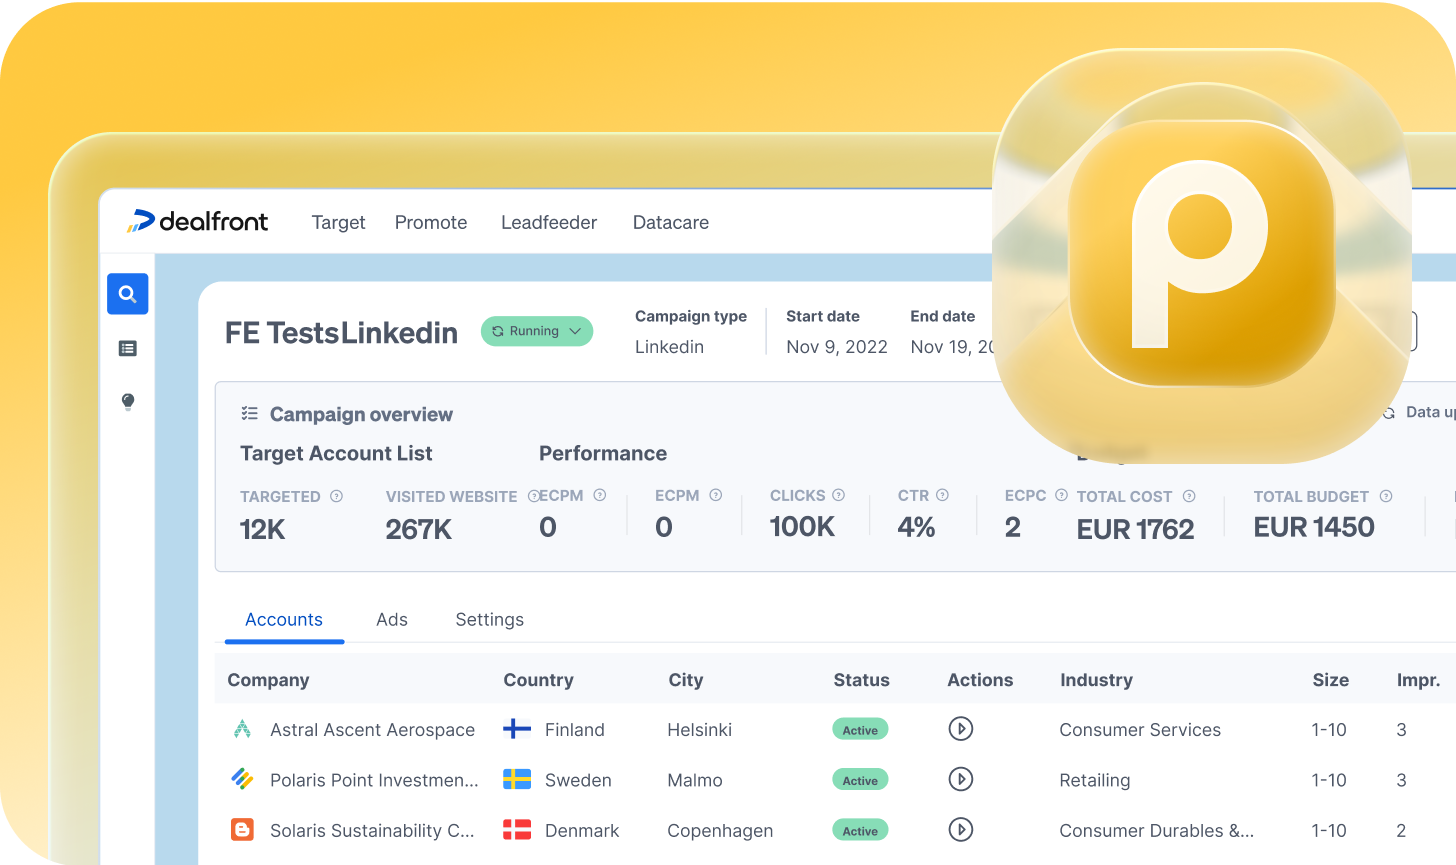Image resolution: width=1456 pixels, height=865 pixels.
Task: Click the CTR info help icon
Action: pos(943,495)
